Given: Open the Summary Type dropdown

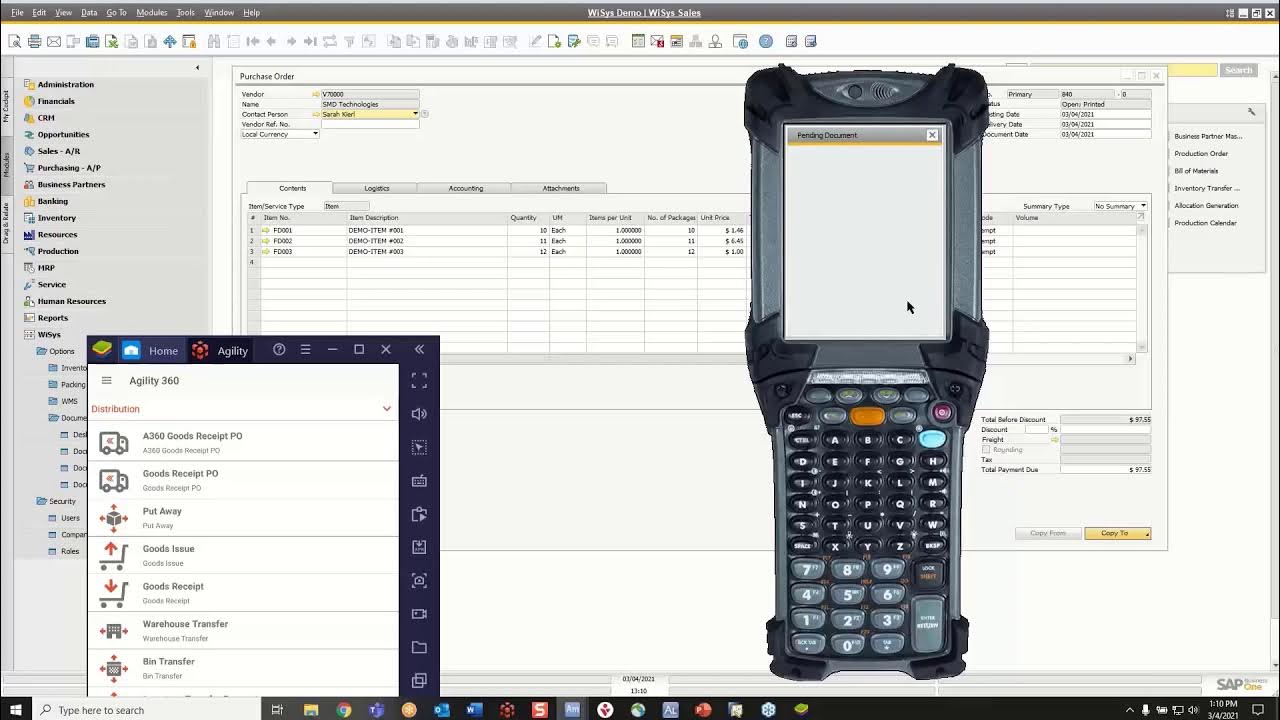Looking at the screenshot, I should tap(1143, 206).
